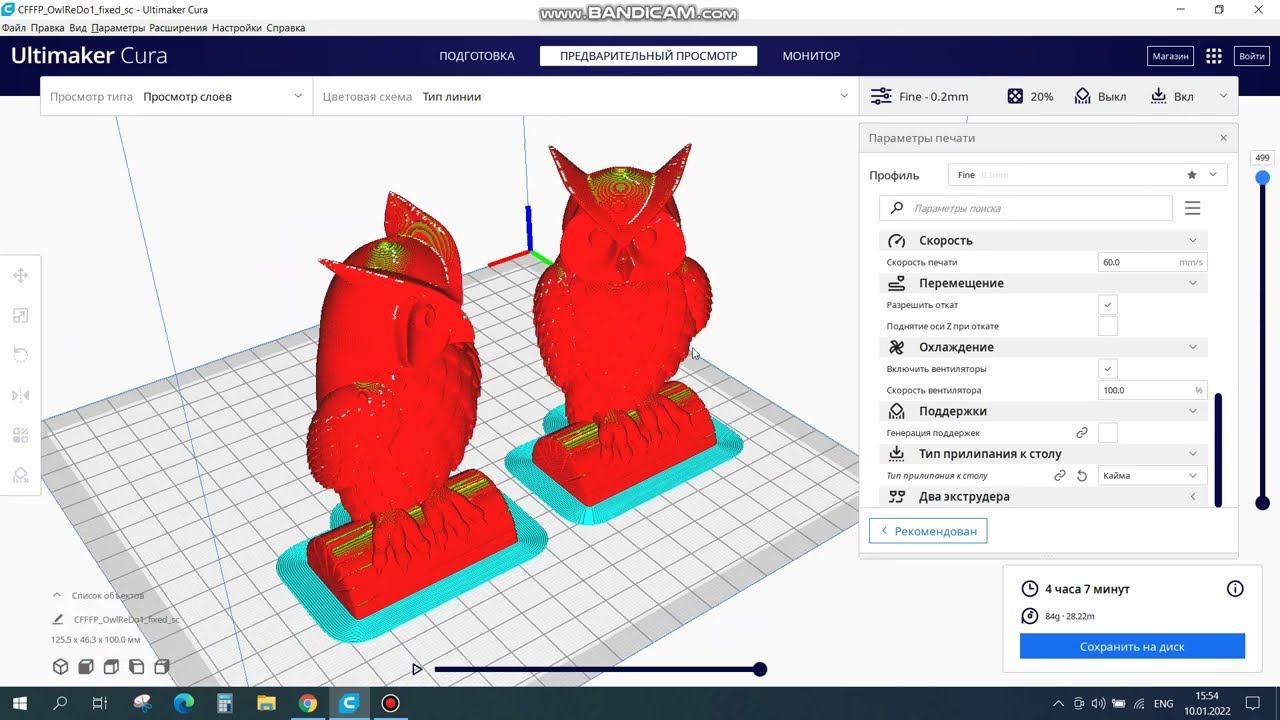The height and width of the screenshot is (720, 1280).
Task: Click edit pencil icon beside object name
Action: coord(58,619)
